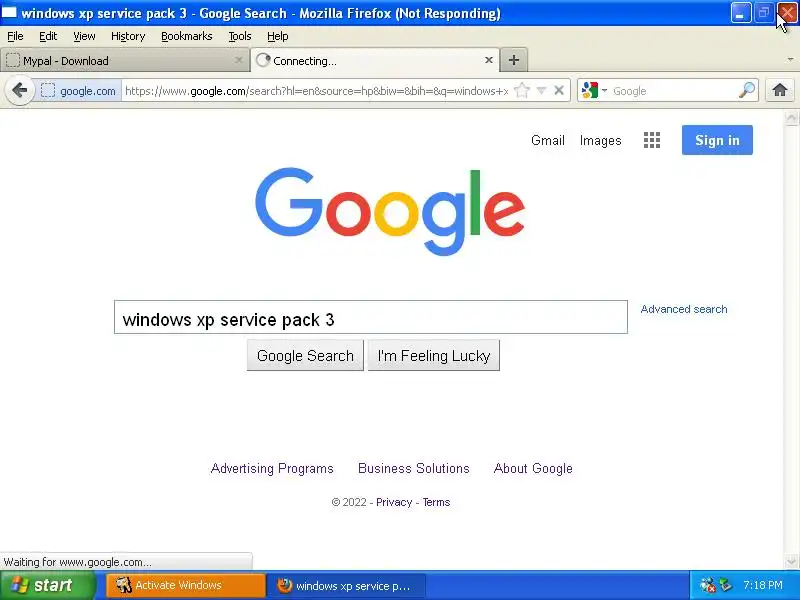Screen dimensions: 800x600
Task: Open the Tools menu
Action: pos(240,36)
